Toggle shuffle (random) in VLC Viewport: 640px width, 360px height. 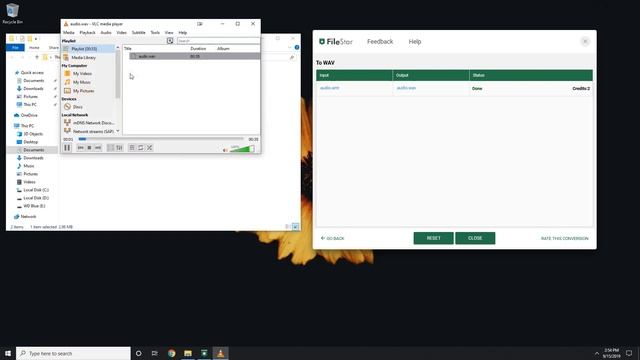pyautogui.click(x=149, y=148)
